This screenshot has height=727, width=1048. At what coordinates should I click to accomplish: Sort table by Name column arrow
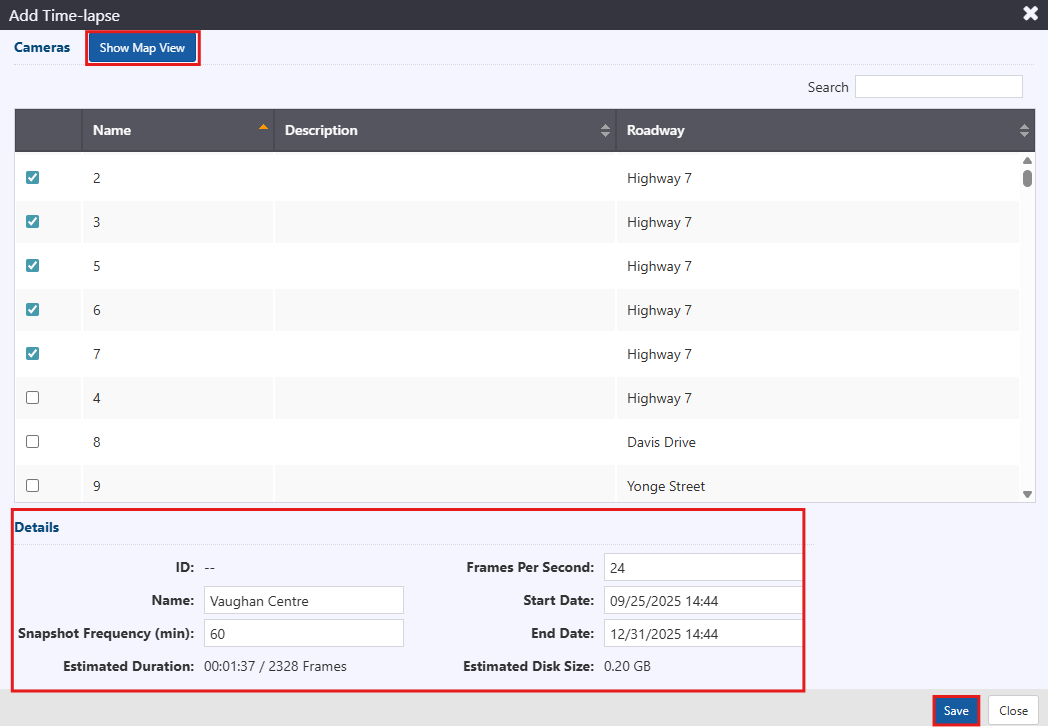pyautogui.click(x=264, y=129)
